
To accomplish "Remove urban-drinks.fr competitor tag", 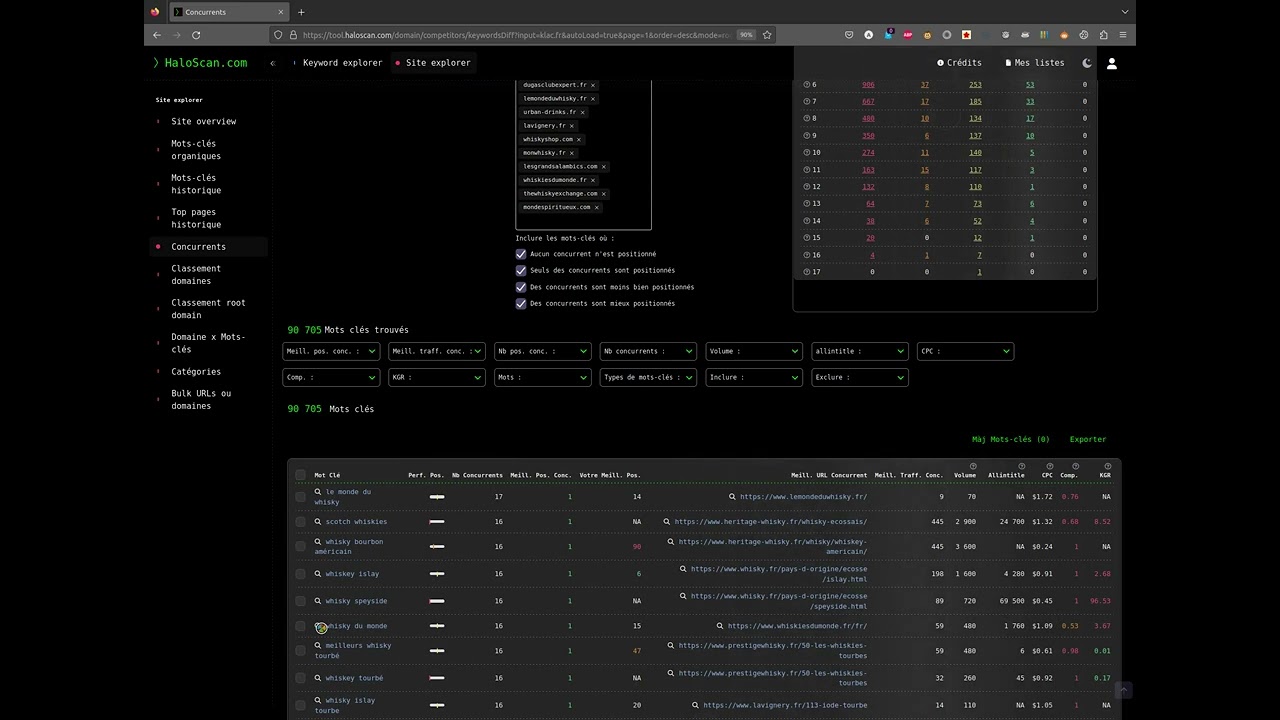I will coord(582,112).
